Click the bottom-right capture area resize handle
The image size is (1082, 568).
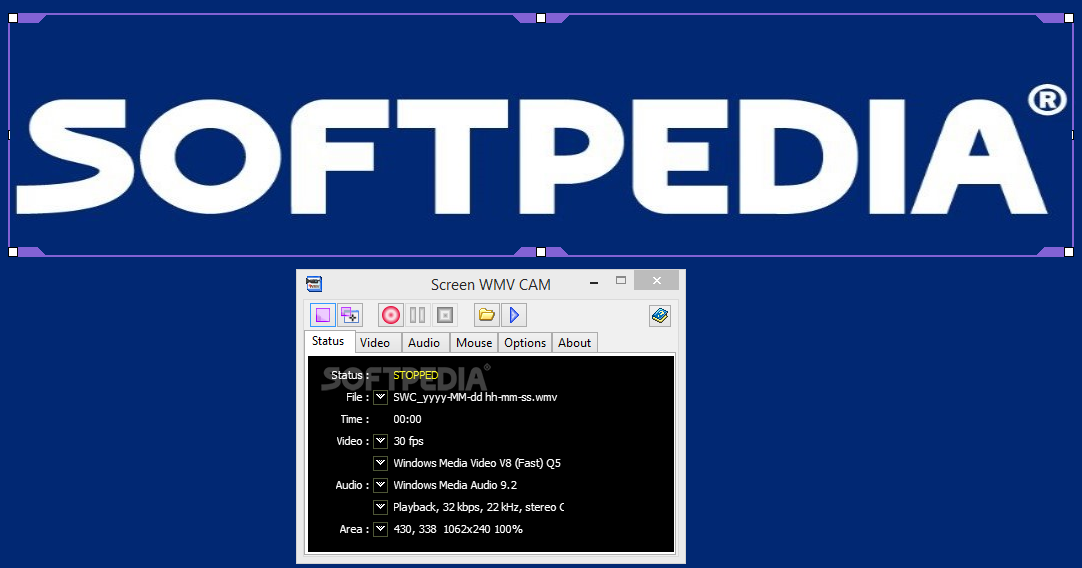(1069, 252)
